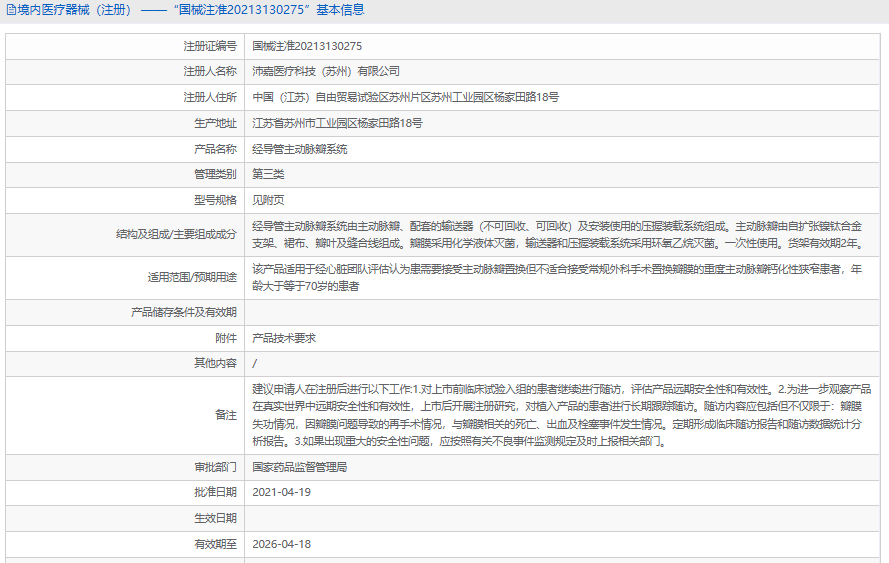The image size is (889, 563).
Task: Click the 其他内容 label
Action: pos(215,363)
